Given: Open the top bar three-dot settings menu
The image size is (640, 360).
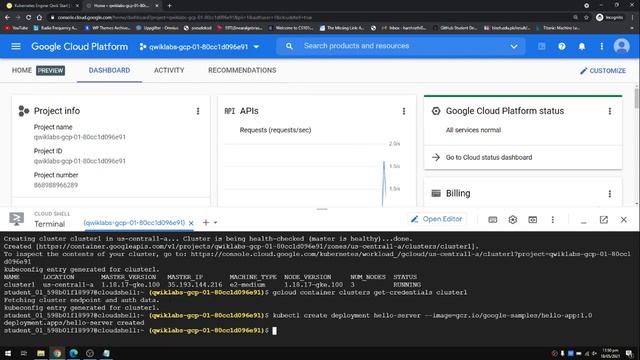Looking at the screenshot, I should pyautogui.click(x=602, y=47).
